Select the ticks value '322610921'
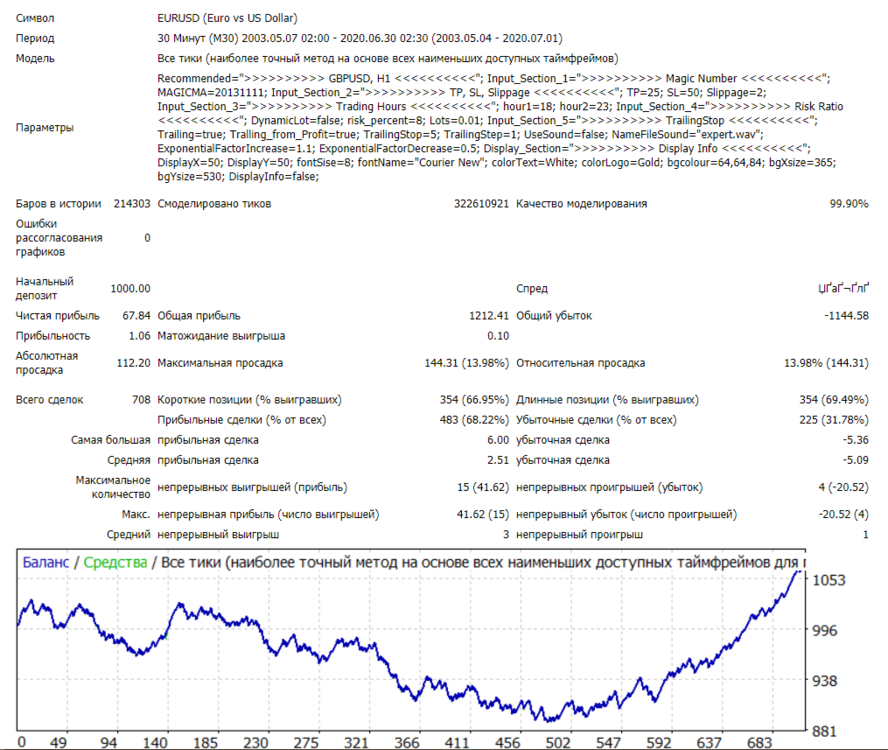888x750 pixels. click(481, 204)
